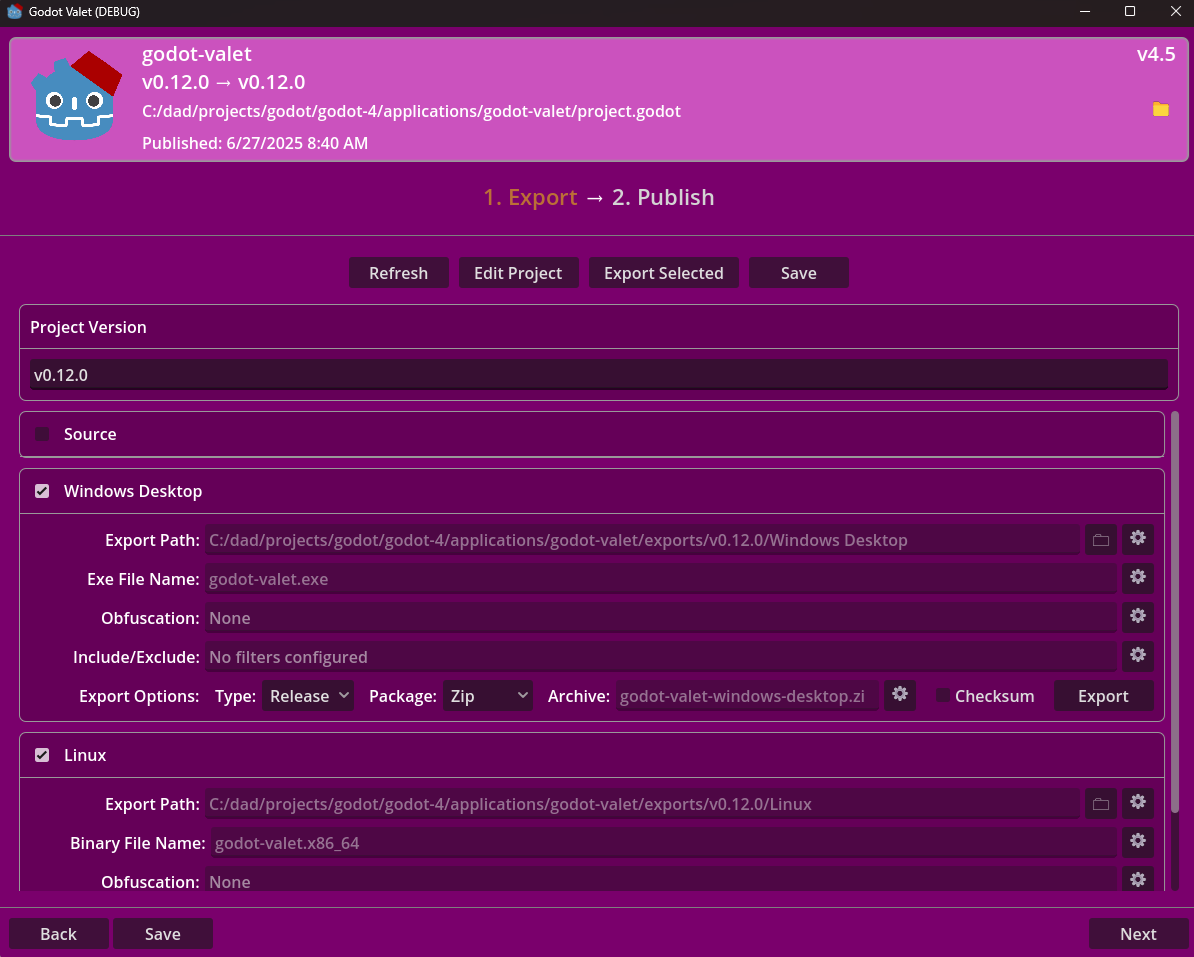Enable Checksum for Windows Desktop export
Screen dimensions: 1194x957
(943, 696)
